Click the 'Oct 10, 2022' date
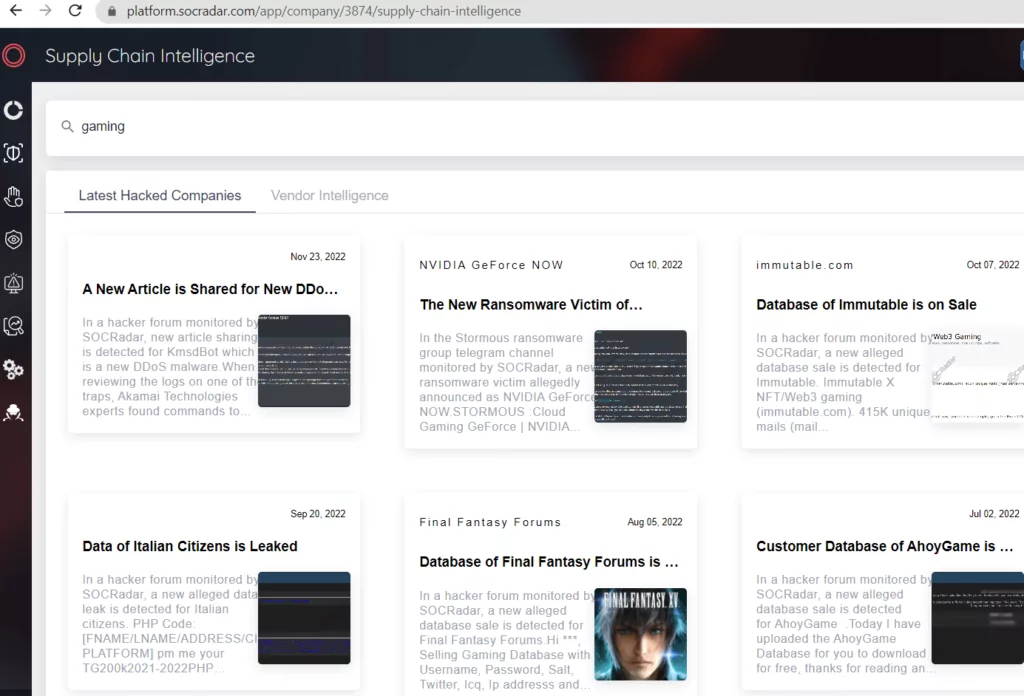Viewport: 1024px width, 696px height. [x=656, y=264]
